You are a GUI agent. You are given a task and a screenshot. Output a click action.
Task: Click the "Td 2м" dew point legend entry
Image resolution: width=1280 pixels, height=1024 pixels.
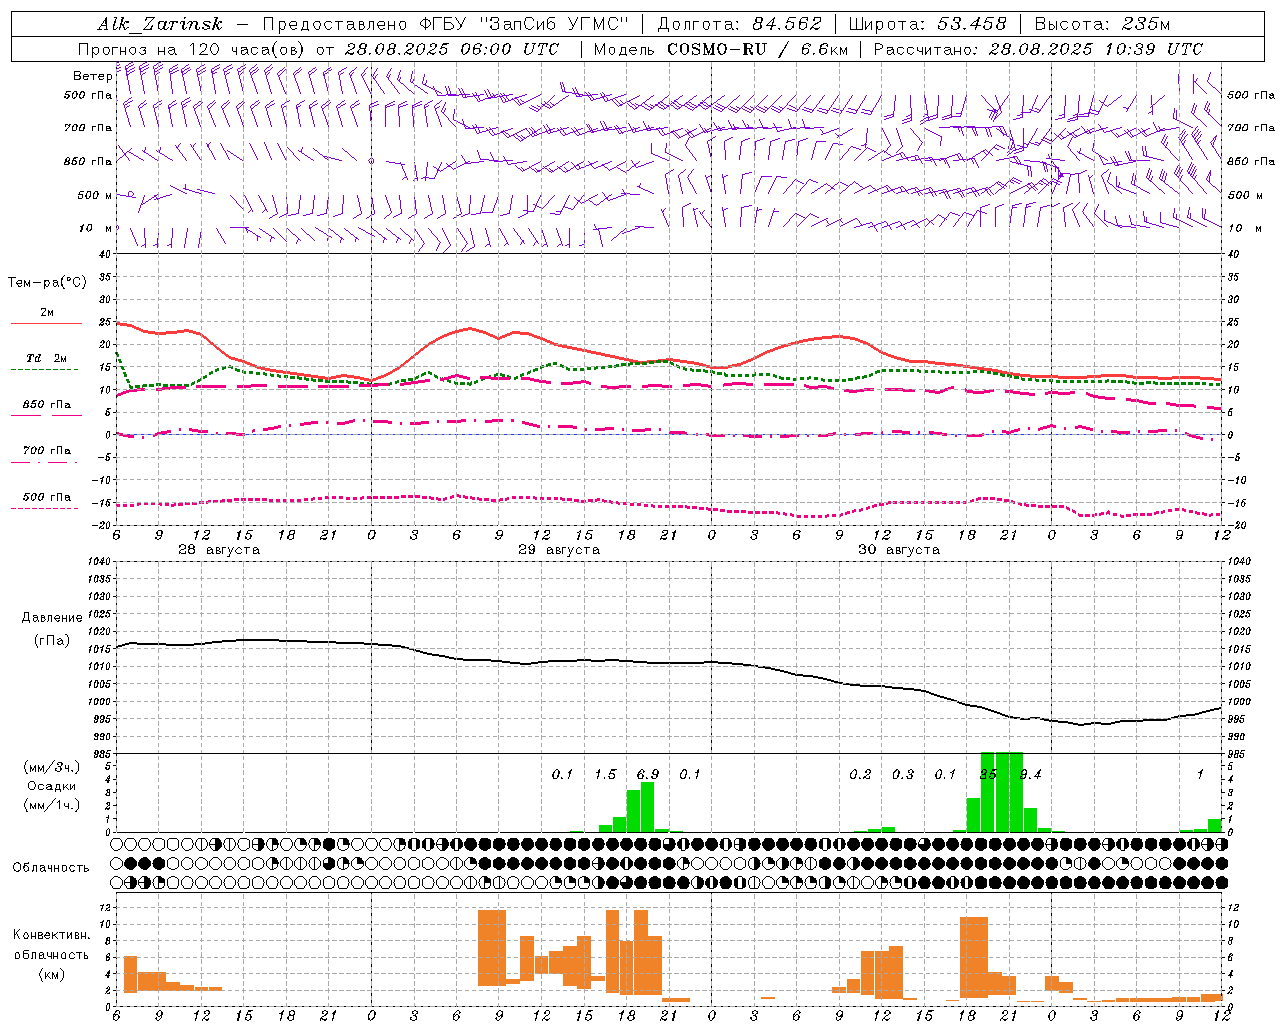[46, 363]
